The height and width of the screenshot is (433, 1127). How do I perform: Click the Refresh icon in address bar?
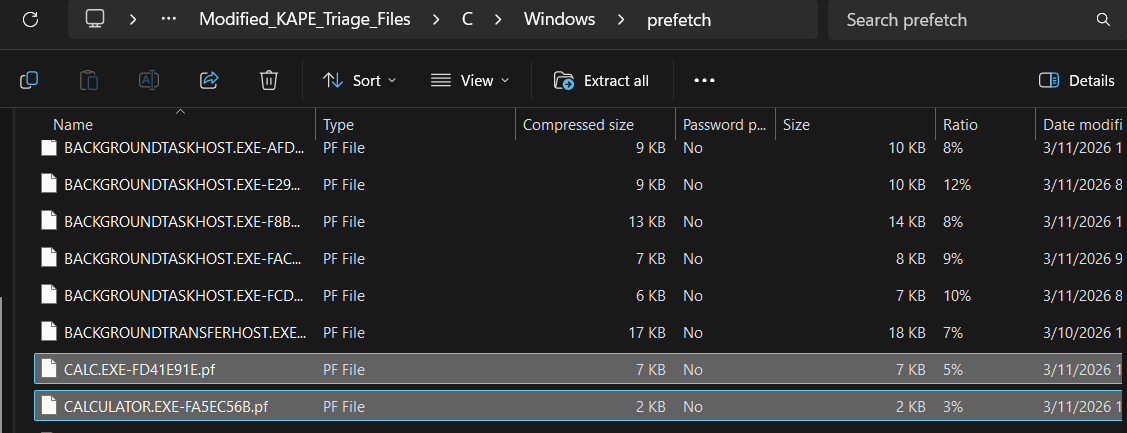point(30,19)
